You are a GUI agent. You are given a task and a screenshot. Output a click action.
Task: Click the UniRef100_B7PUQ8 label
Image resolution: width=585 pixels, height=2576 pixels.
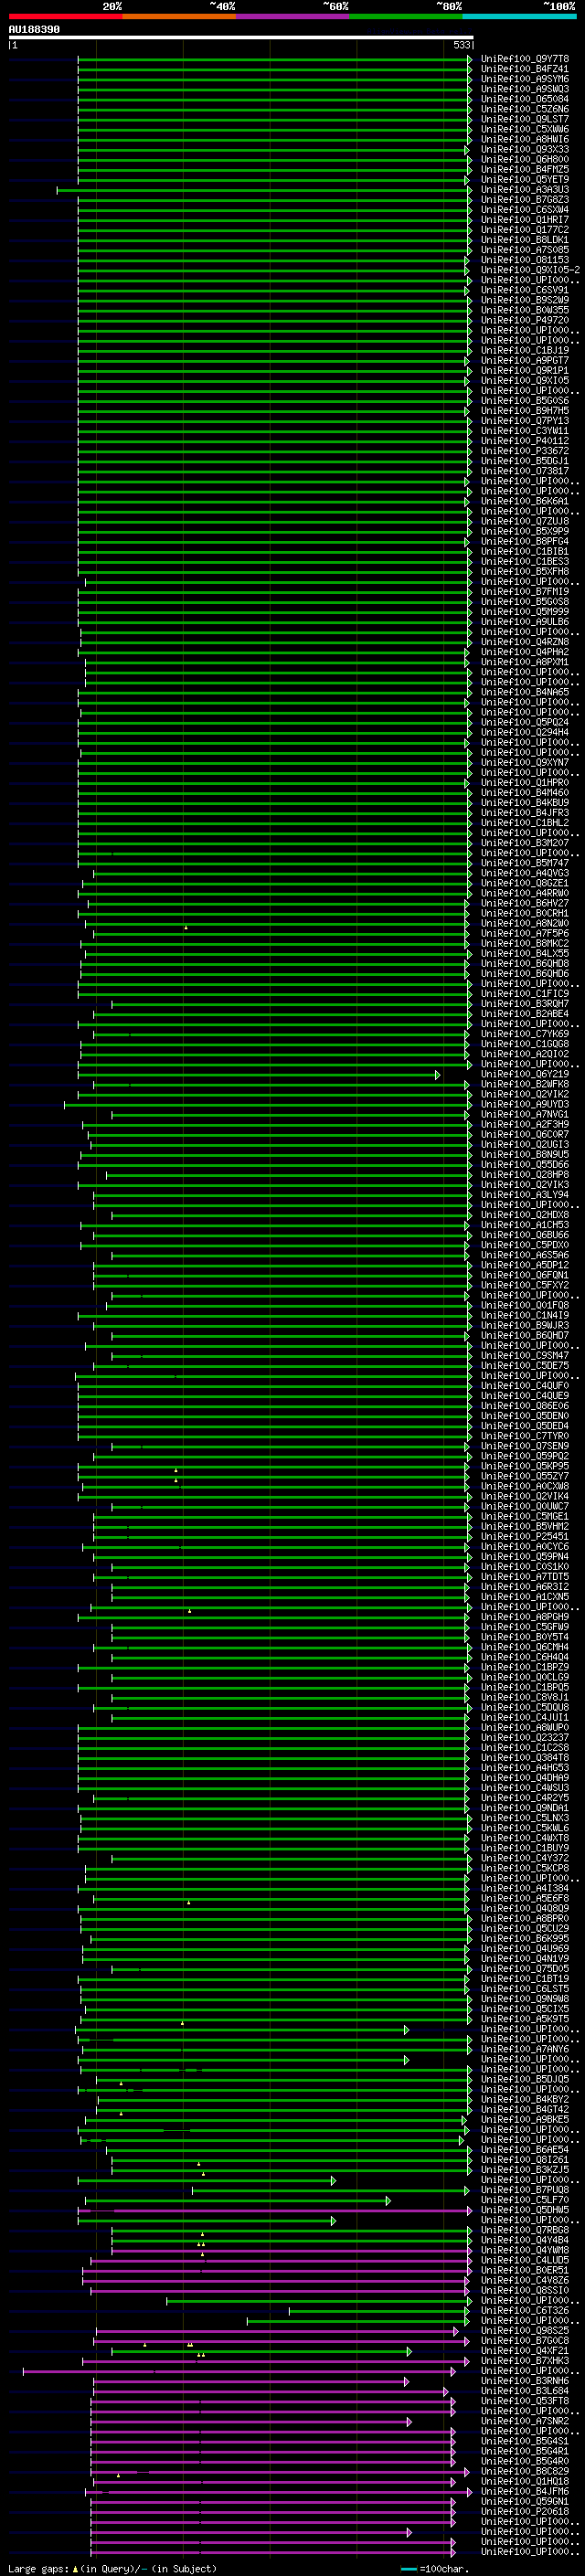click(524, 2190)
